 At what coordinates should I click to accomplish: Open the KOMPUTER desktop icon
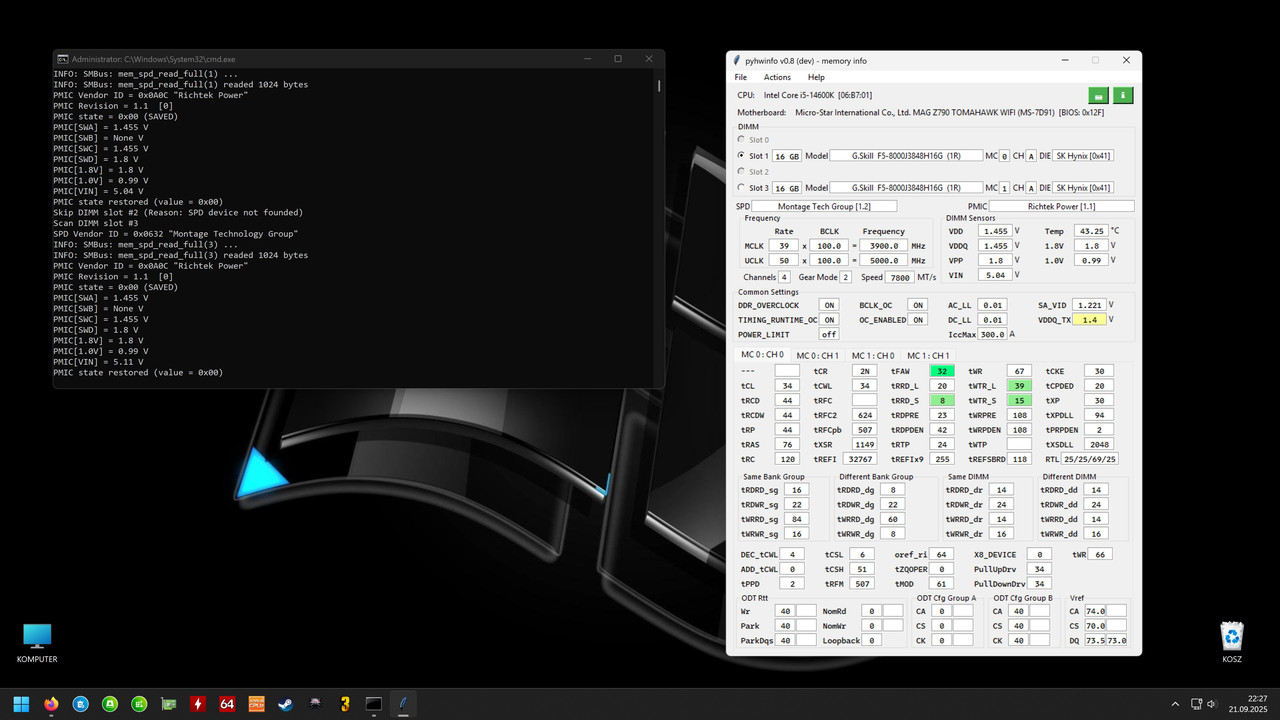(x=37, y=642)
